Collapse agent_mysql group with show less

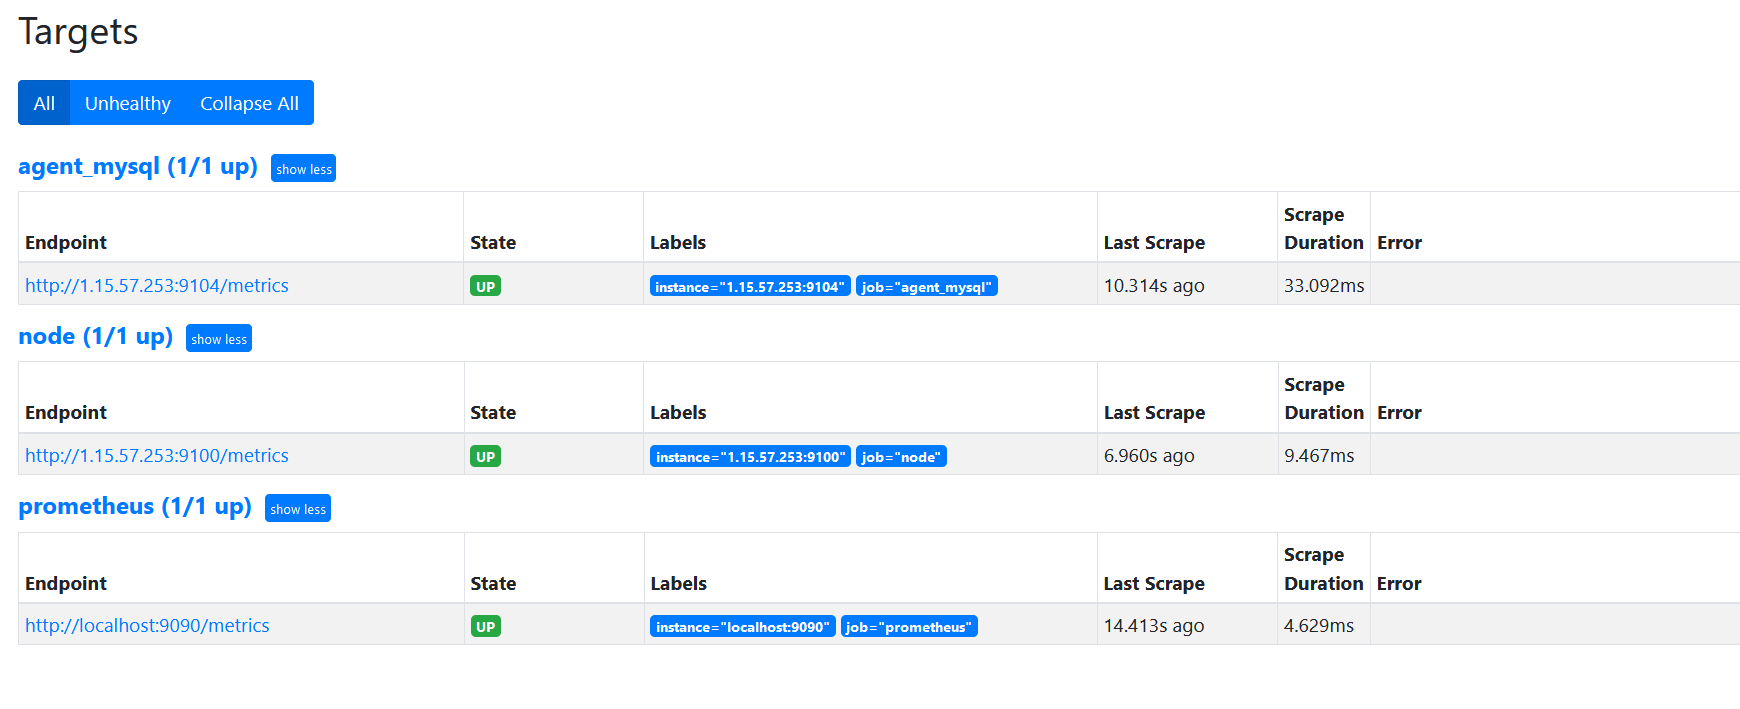(303, 169)
